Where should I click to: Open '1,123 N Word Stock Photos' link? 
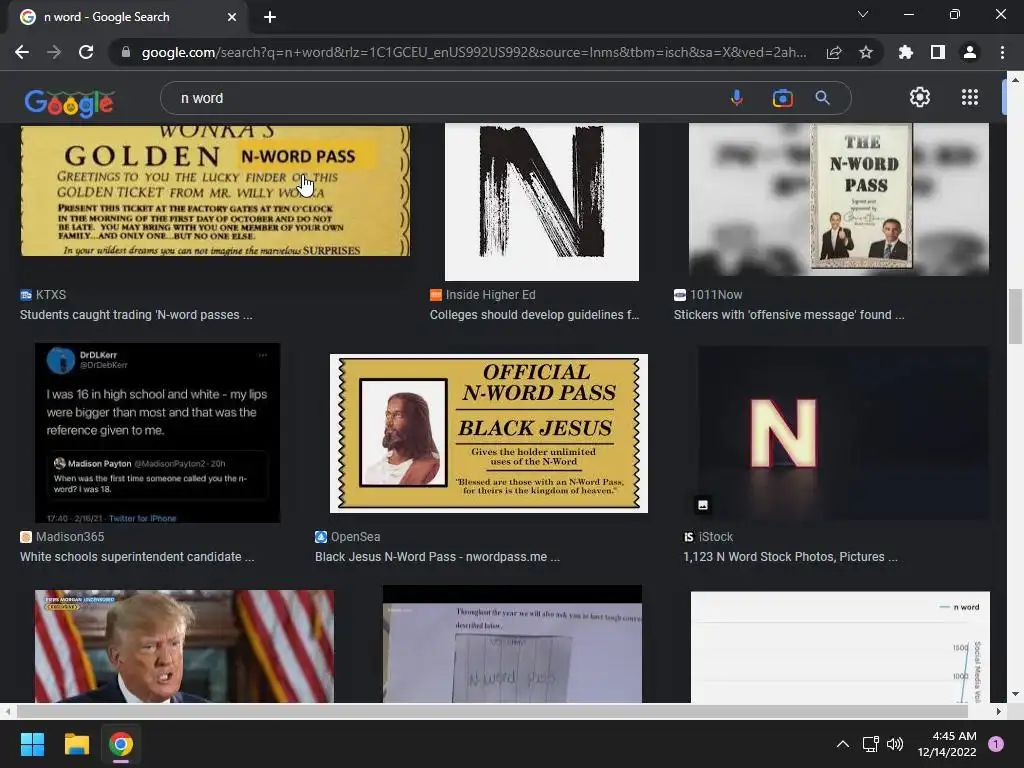[x=790, y=557]
